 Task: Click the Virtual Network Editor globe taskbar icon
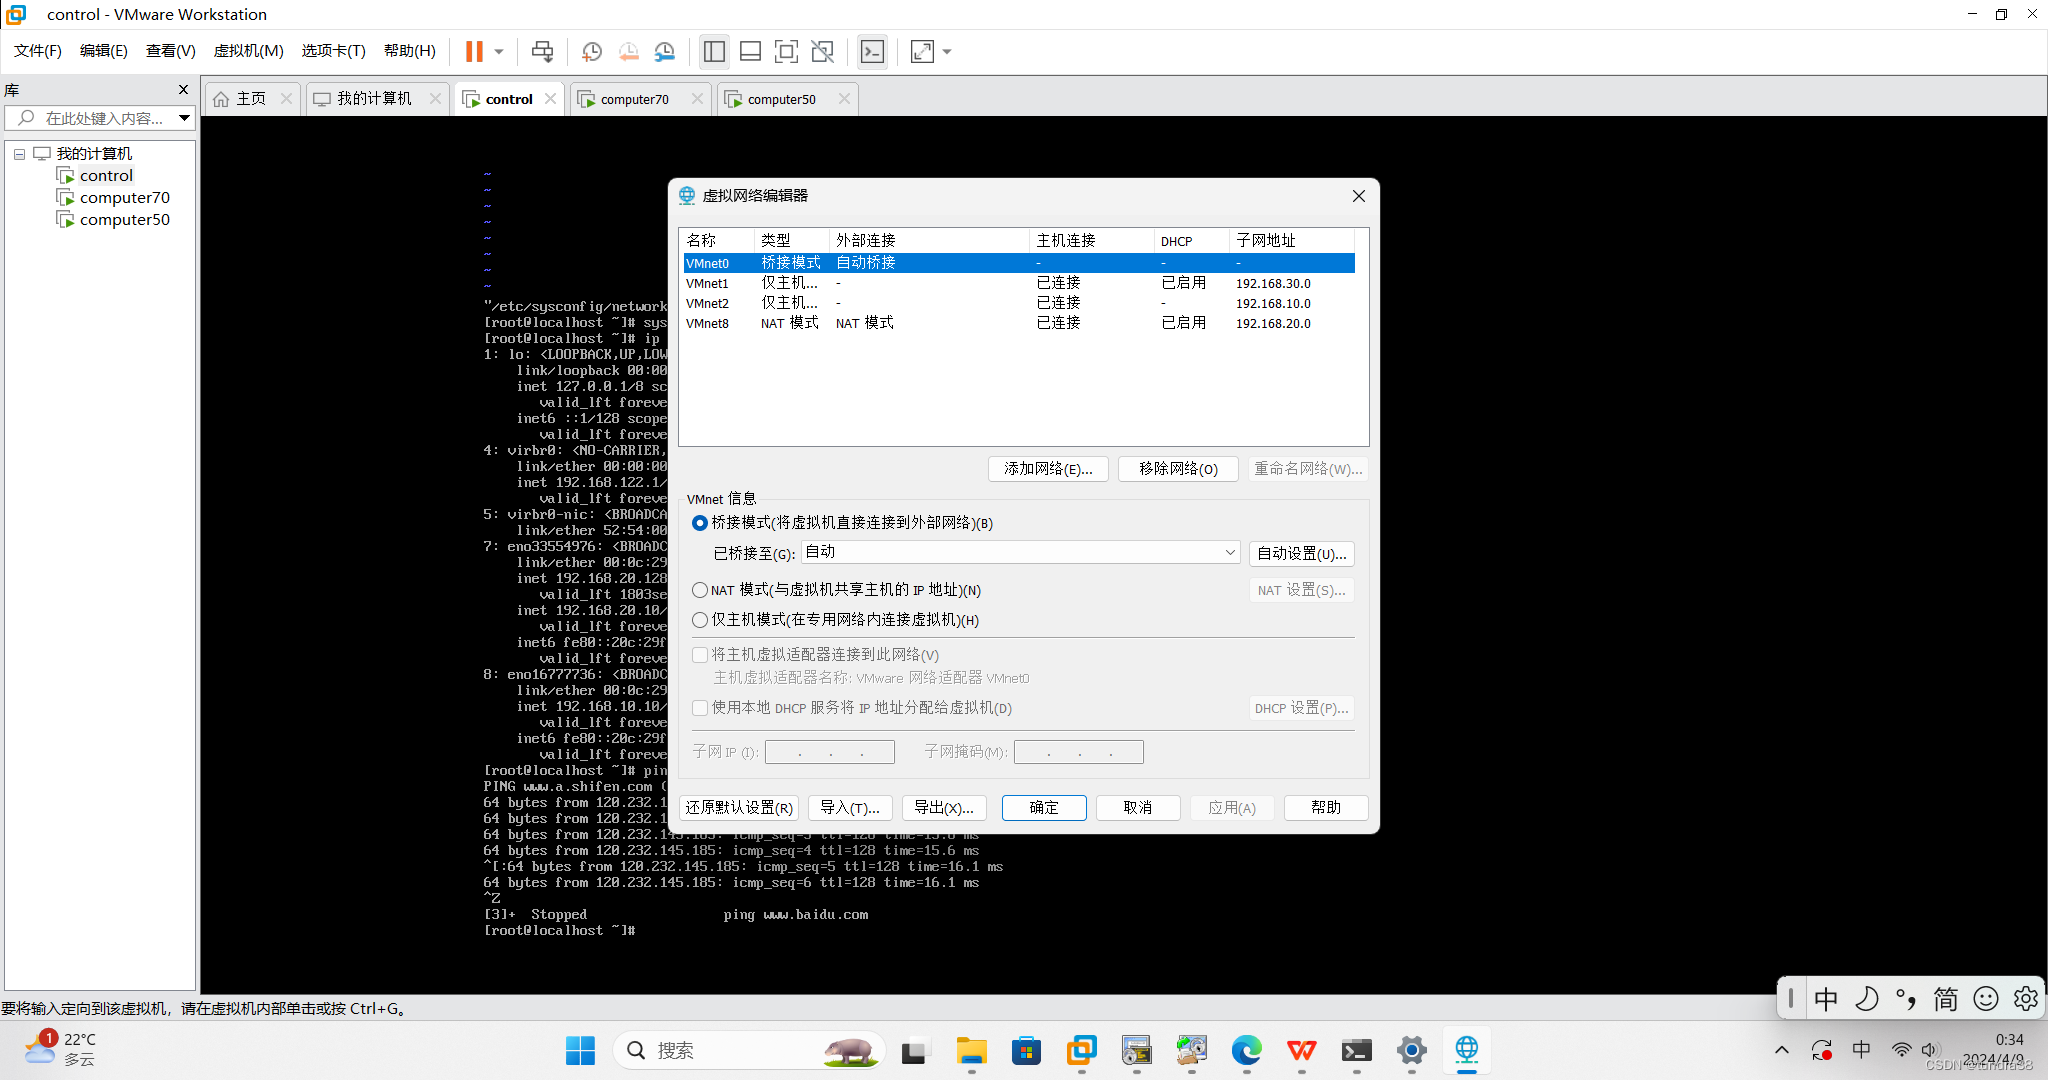point(1466,1050)
